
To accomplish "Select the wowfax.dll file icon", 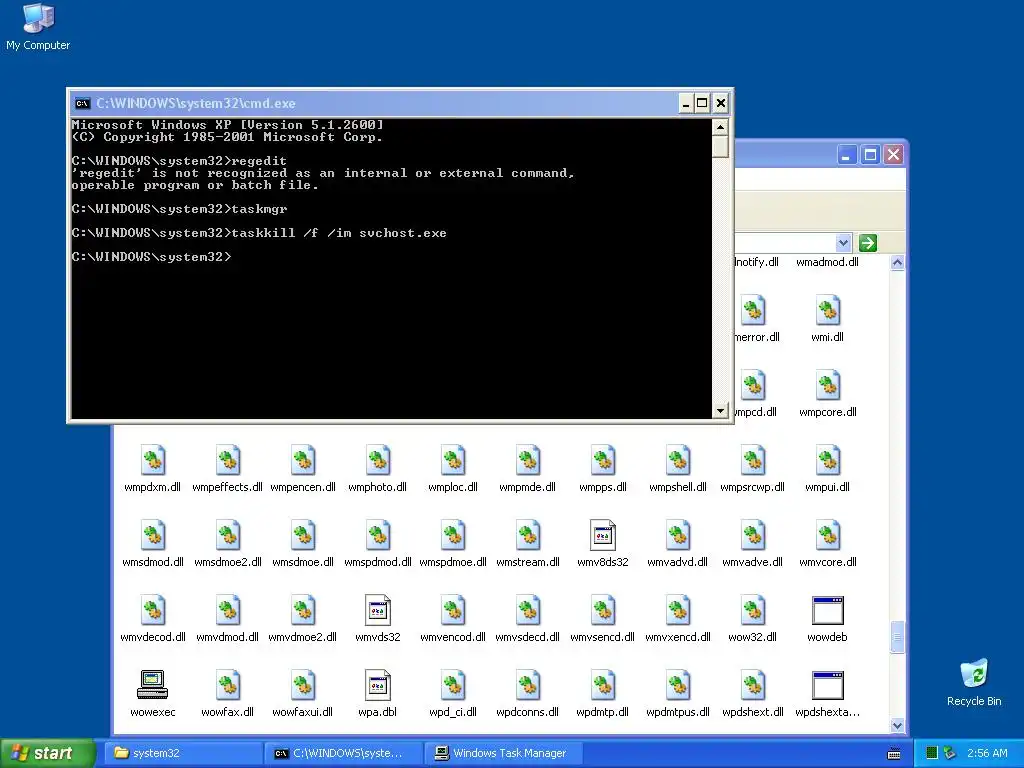I will point(228,685).
